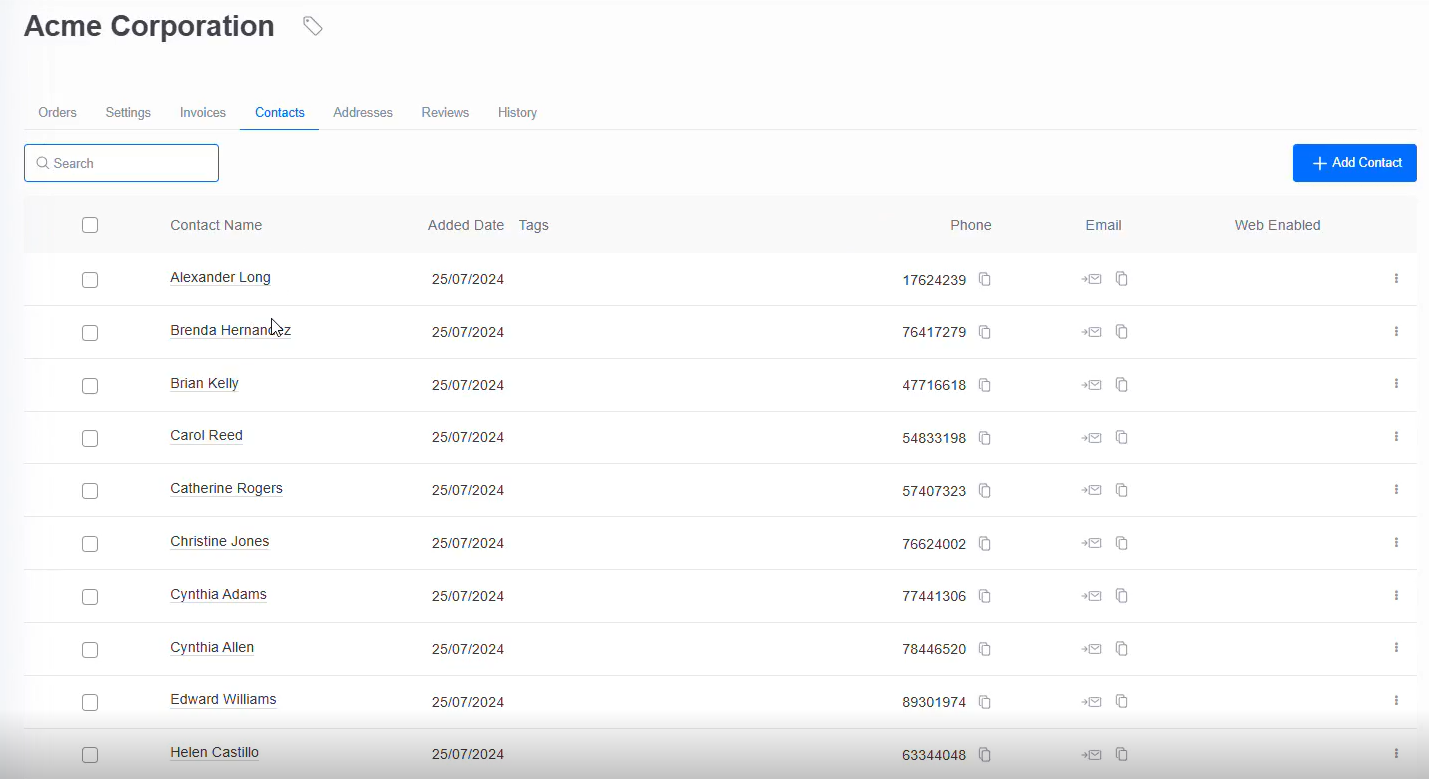Copy Helen Castillo's phone number

tap(985, 755)
